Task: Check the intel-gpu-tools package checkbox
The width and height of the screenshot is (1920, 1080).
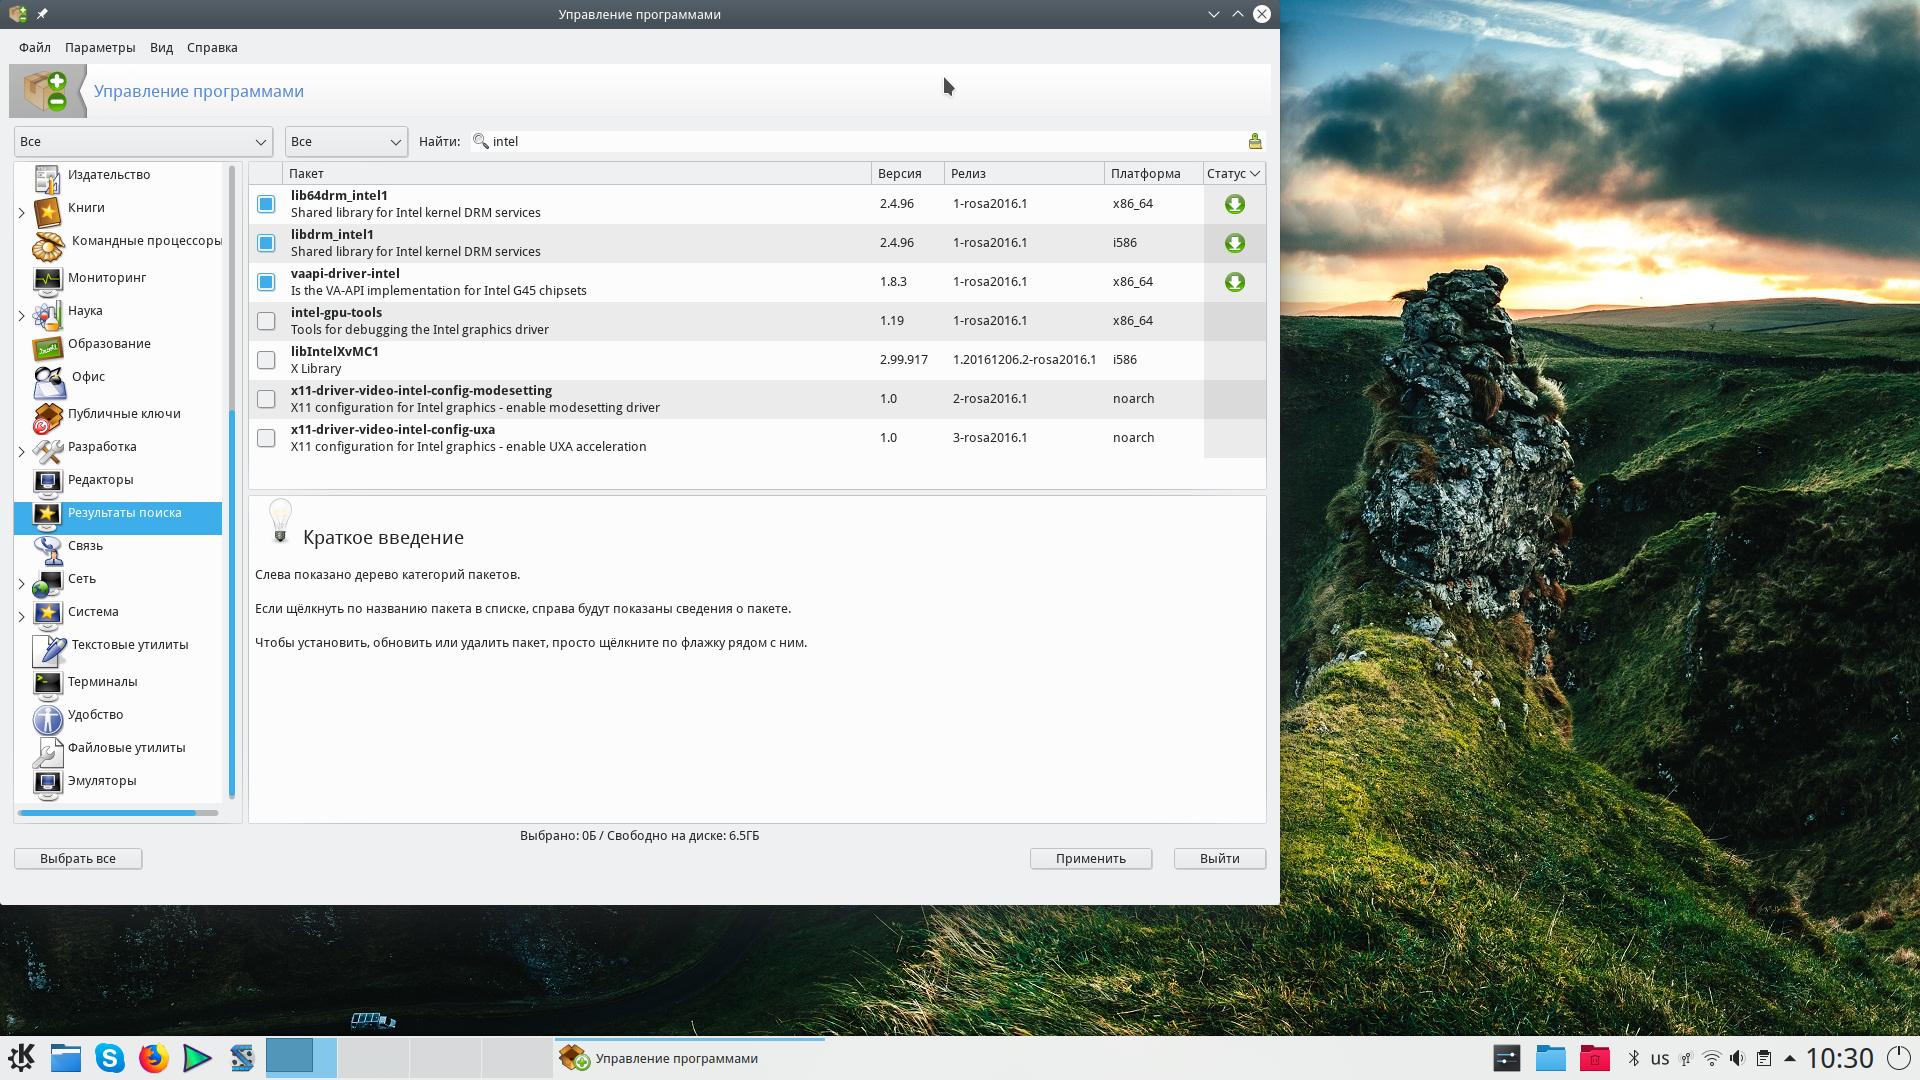Action: (266, 321)
